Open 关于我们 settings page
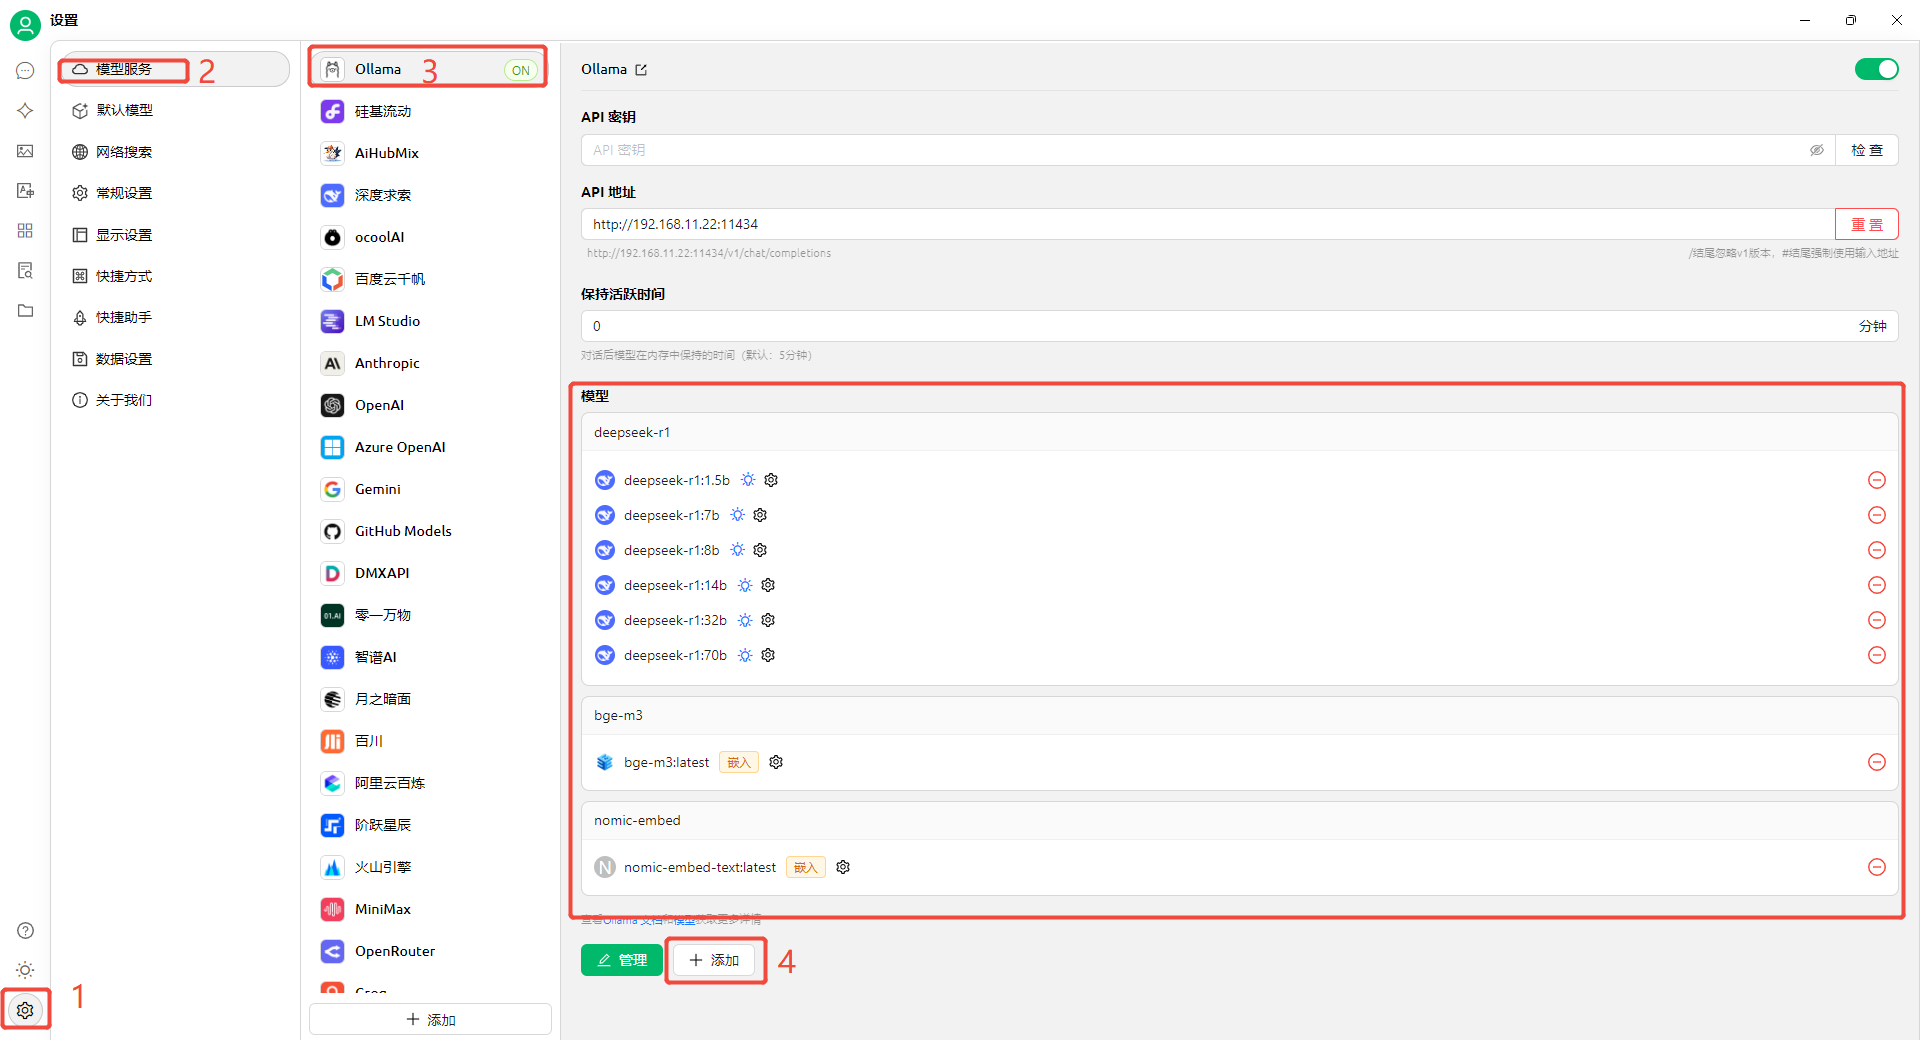Image resolution: width=1920 pixels, height=1040 pixels. tap(174, 400)
